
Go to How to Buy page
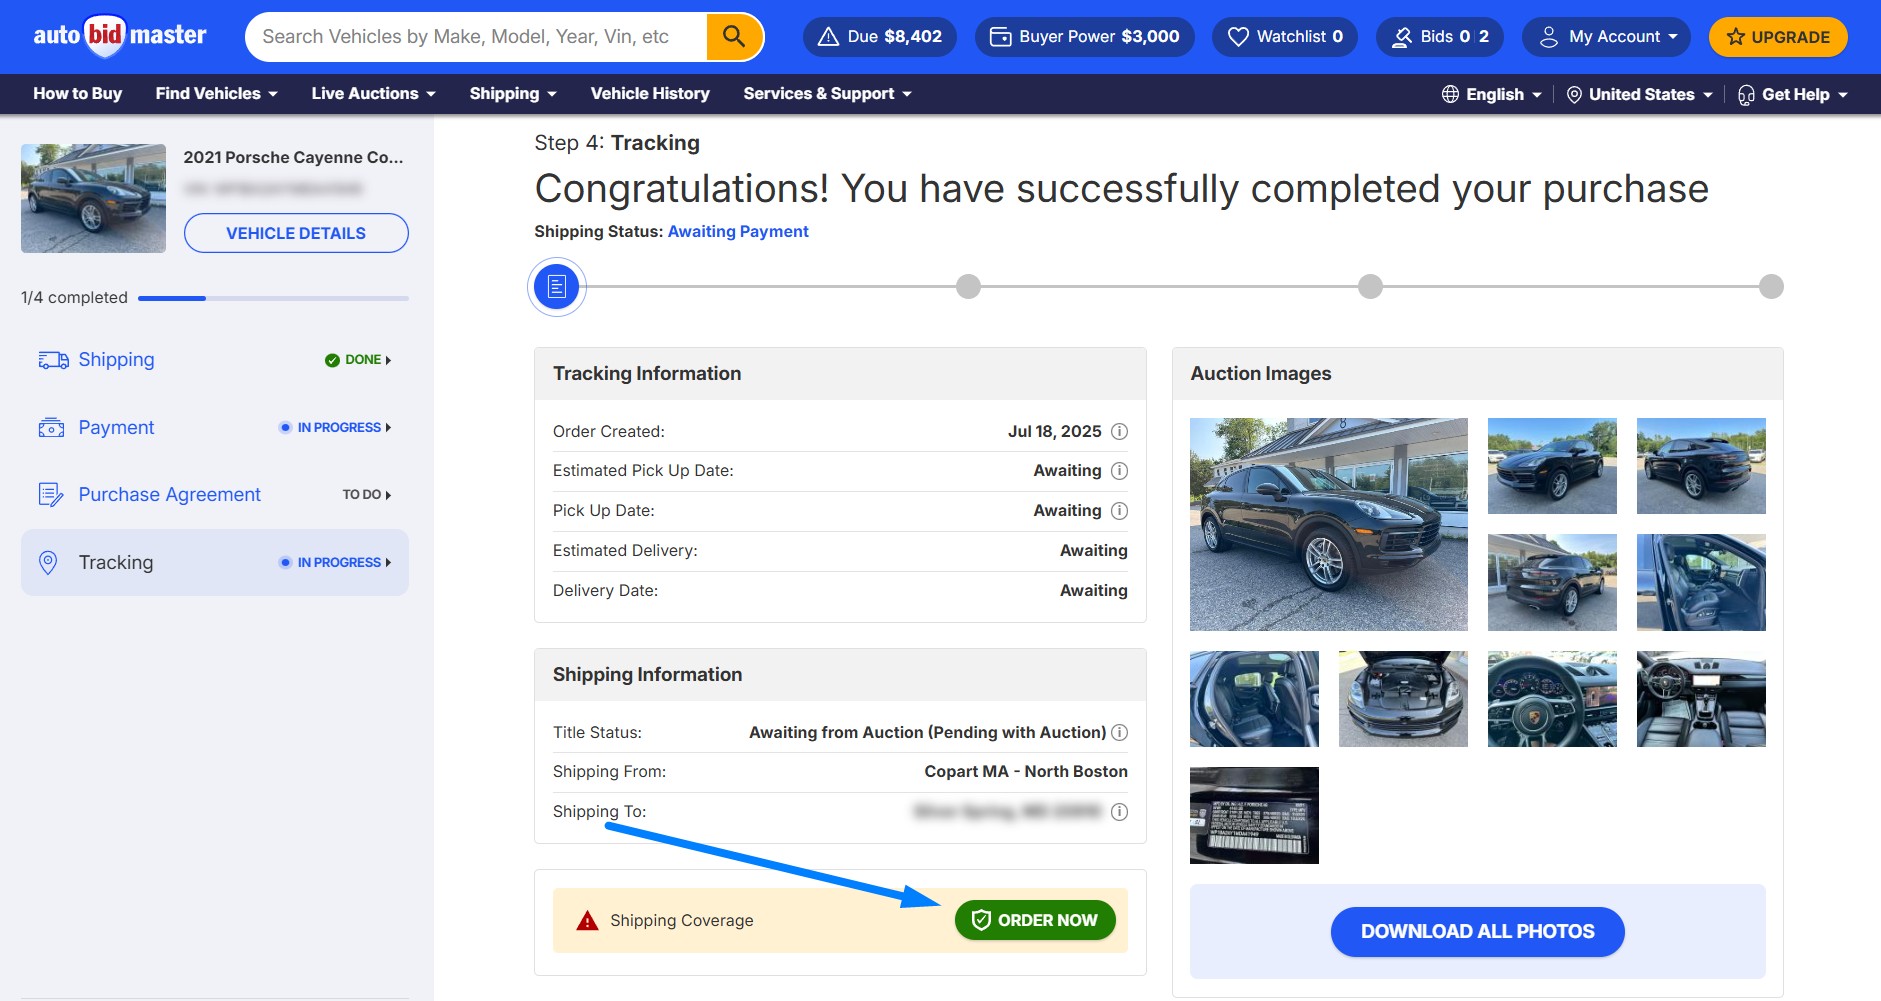pyautogui.click(x=77, y=94)
